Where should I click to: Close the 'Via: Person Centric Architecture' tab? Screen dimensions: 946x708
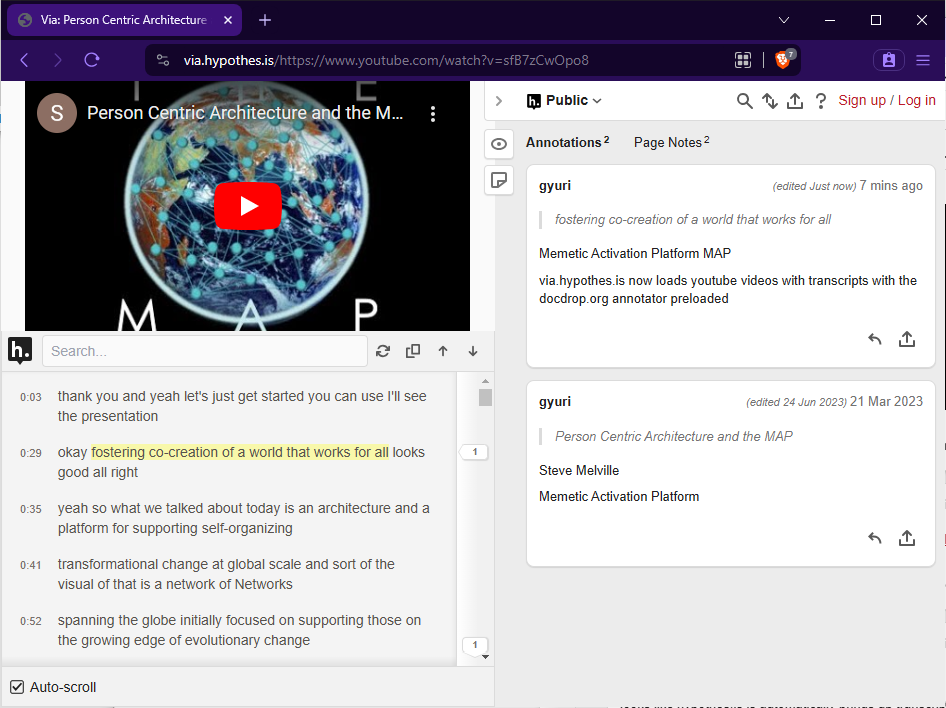[227, 20]
